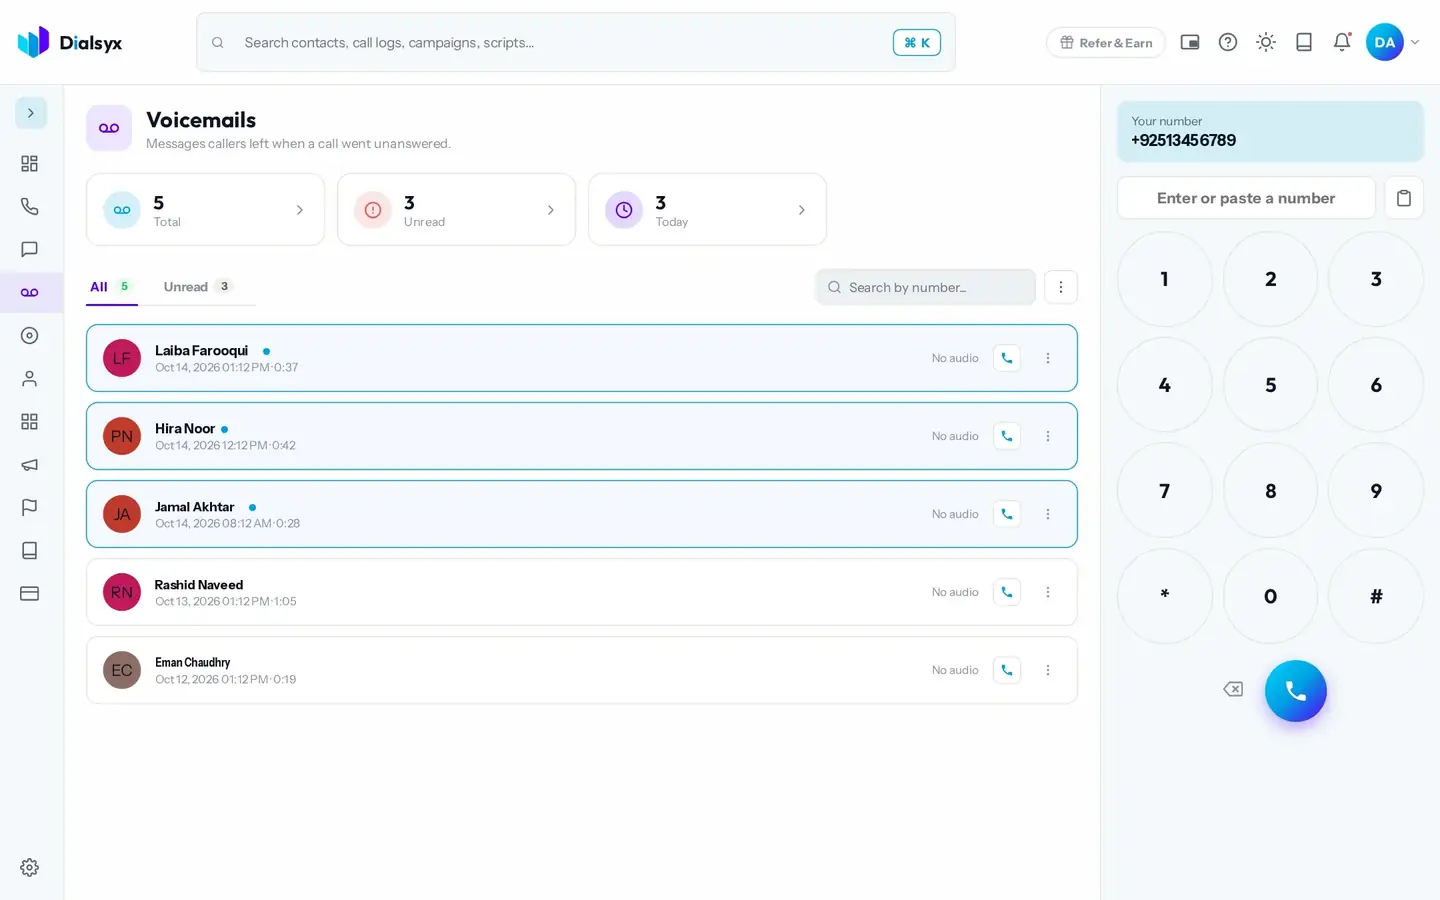
Task: Paste number using clipboard icon
Action: [x=1404, y=198]
